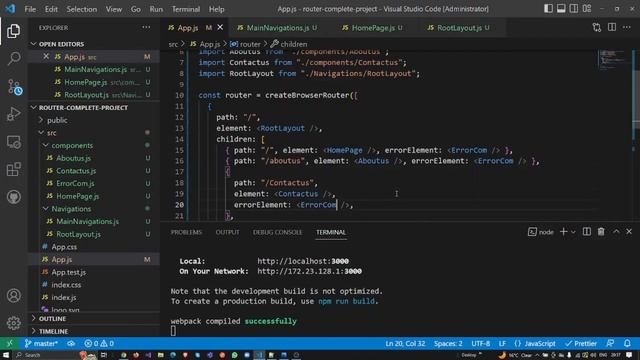Open the Terminal menu

pyautogui.click(x=186, y=9)
